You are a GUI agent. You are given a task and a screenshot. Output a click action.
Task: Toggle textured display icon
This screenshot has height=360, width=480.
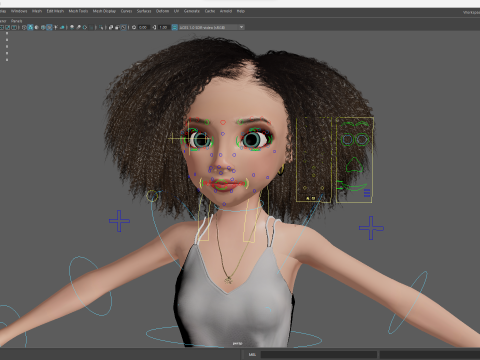coord(49,27)
